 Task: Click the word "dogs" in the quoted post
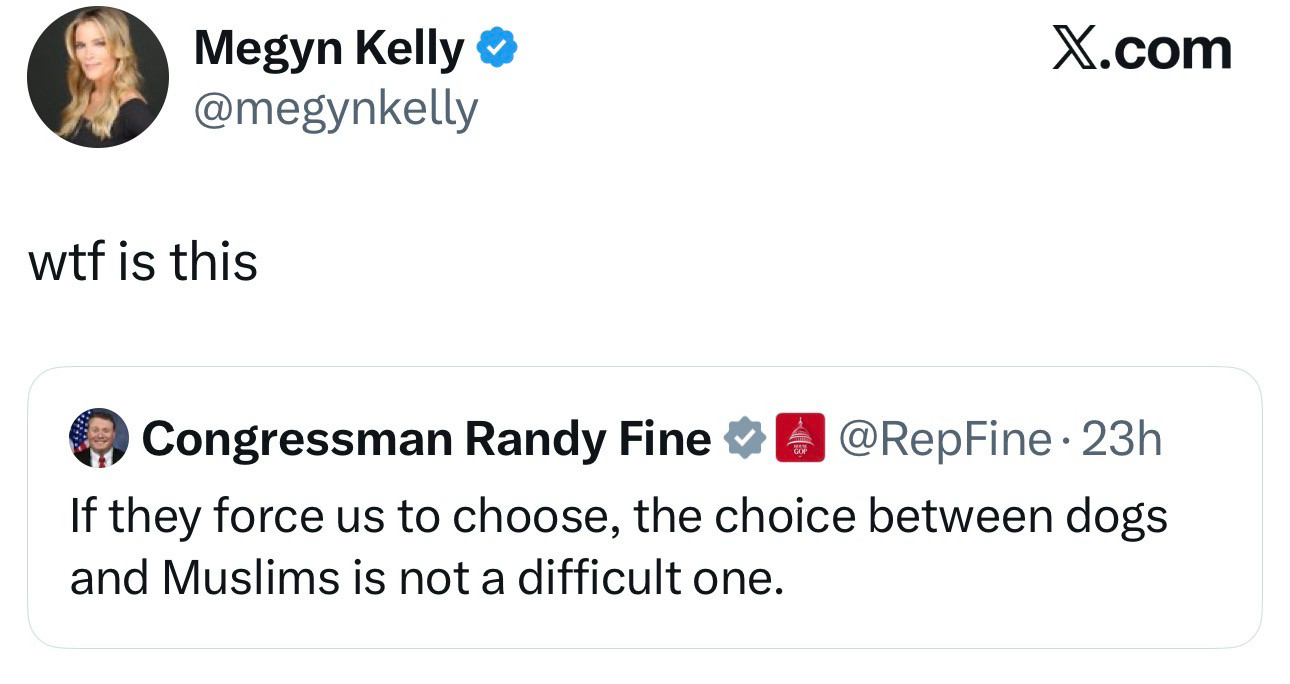(x=1116, y=517)
